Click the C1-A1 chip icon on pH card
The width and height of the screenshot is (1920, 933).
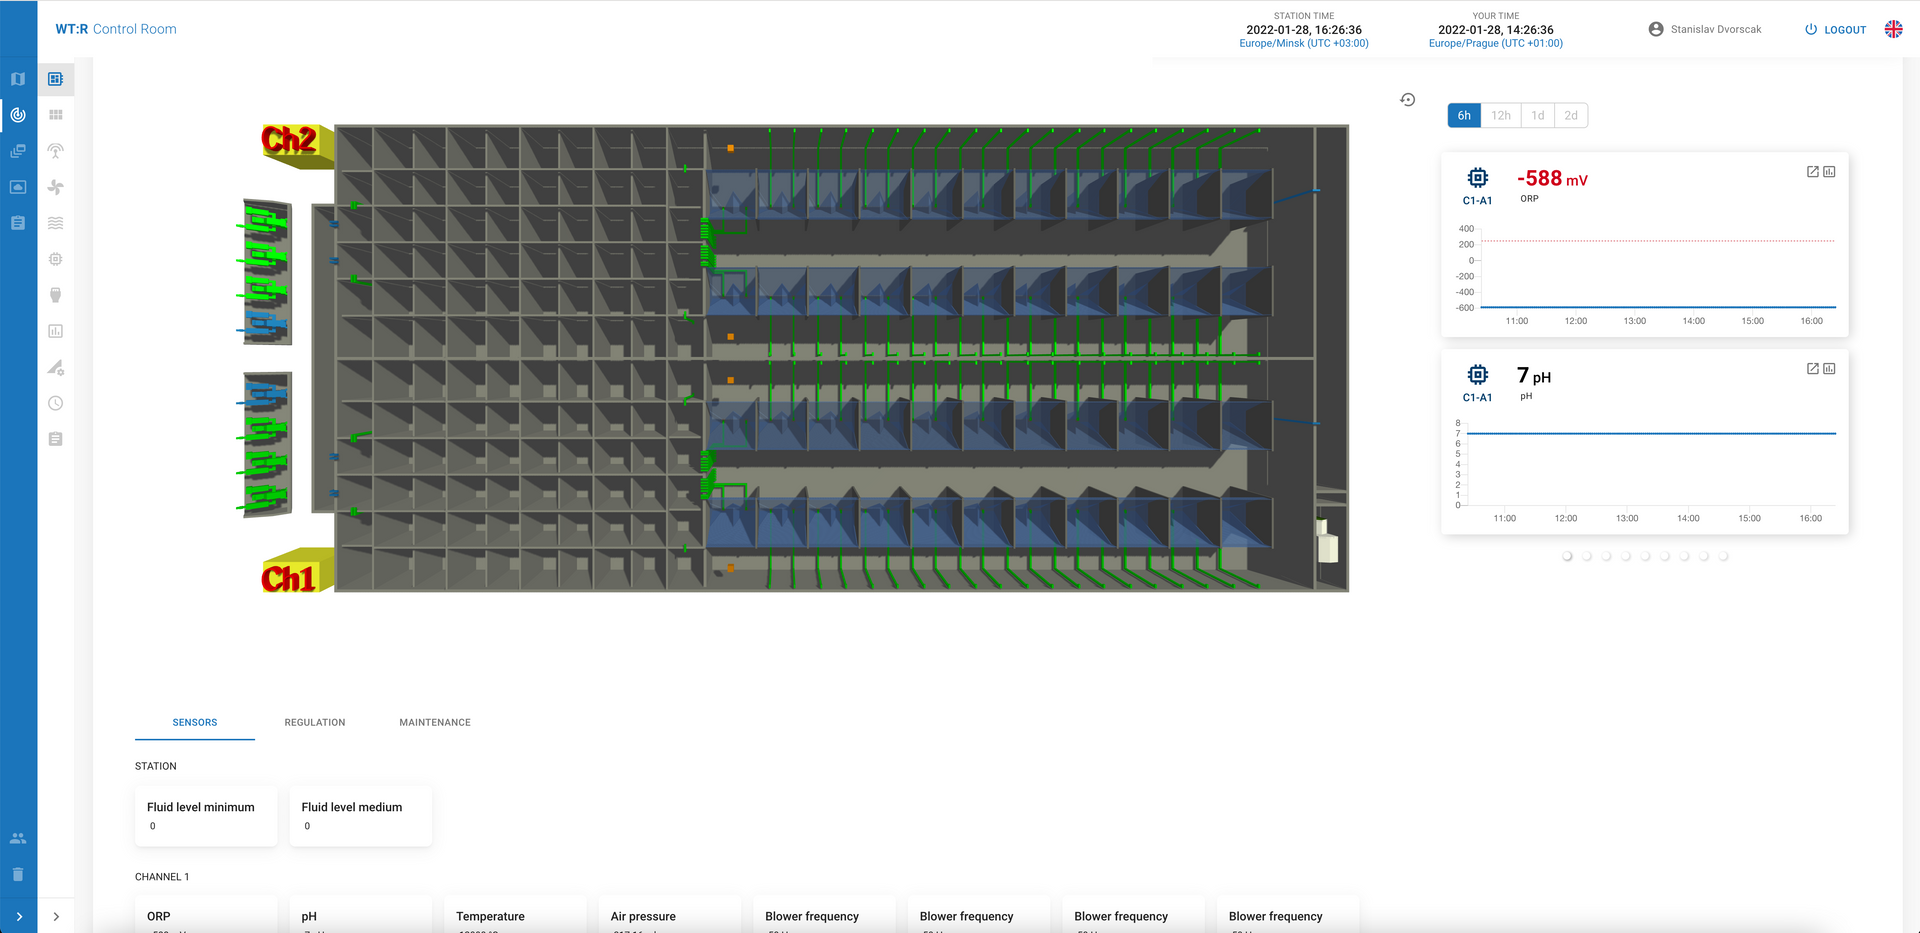click(1478, 375)
